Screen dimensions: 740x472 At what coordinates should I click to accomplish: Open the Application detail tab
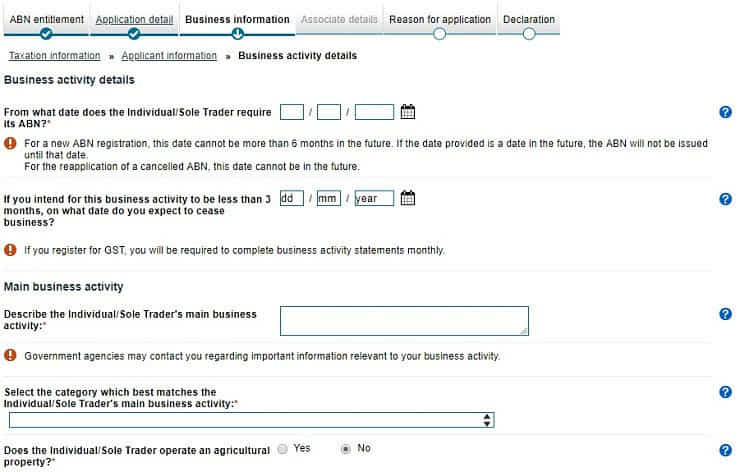click(134, 19)
